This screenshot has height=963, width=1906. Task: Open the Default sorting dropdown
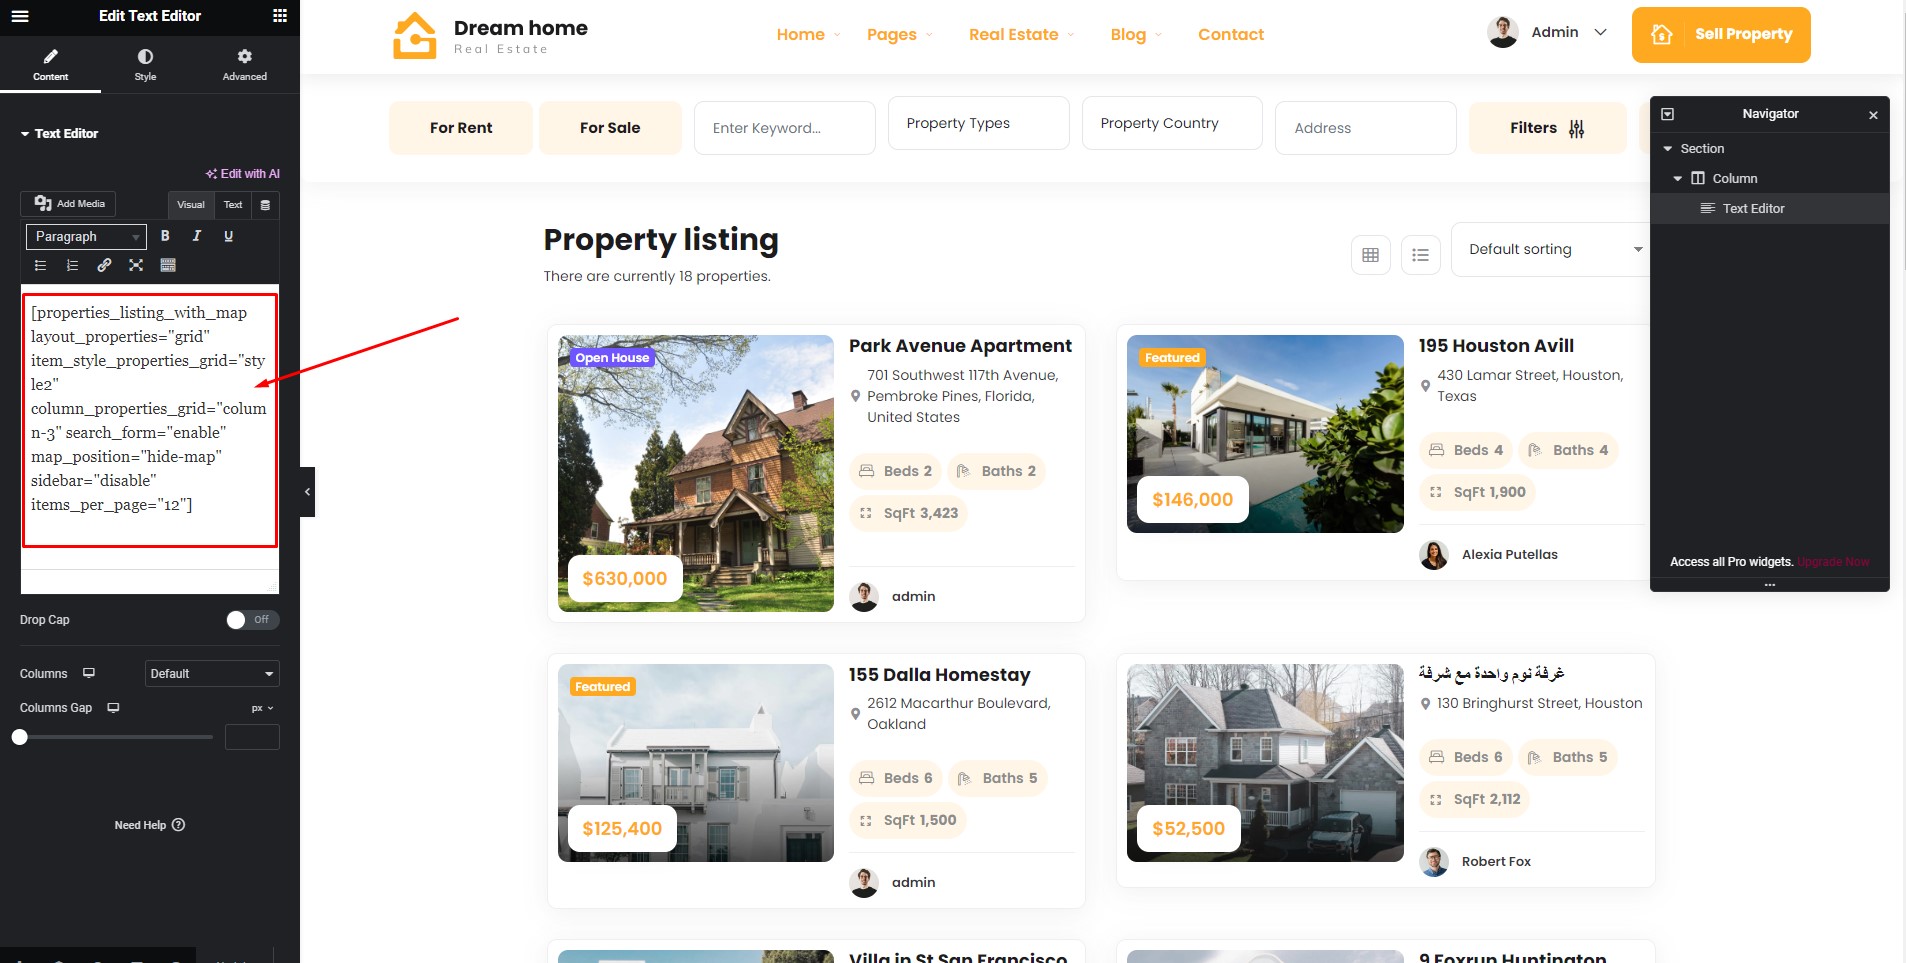click(1551, 249)
